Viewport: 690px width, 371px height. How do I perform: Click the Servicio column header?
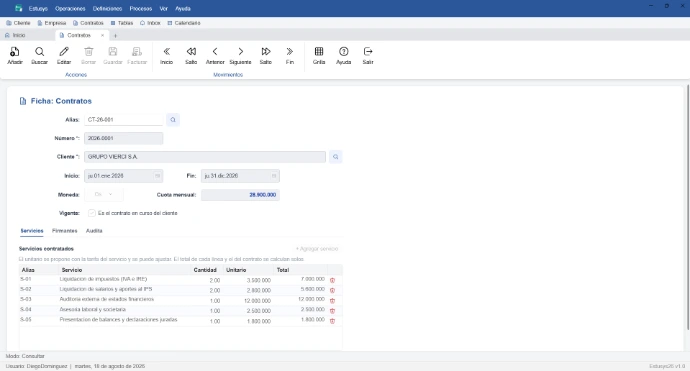[x=125, y=270]
